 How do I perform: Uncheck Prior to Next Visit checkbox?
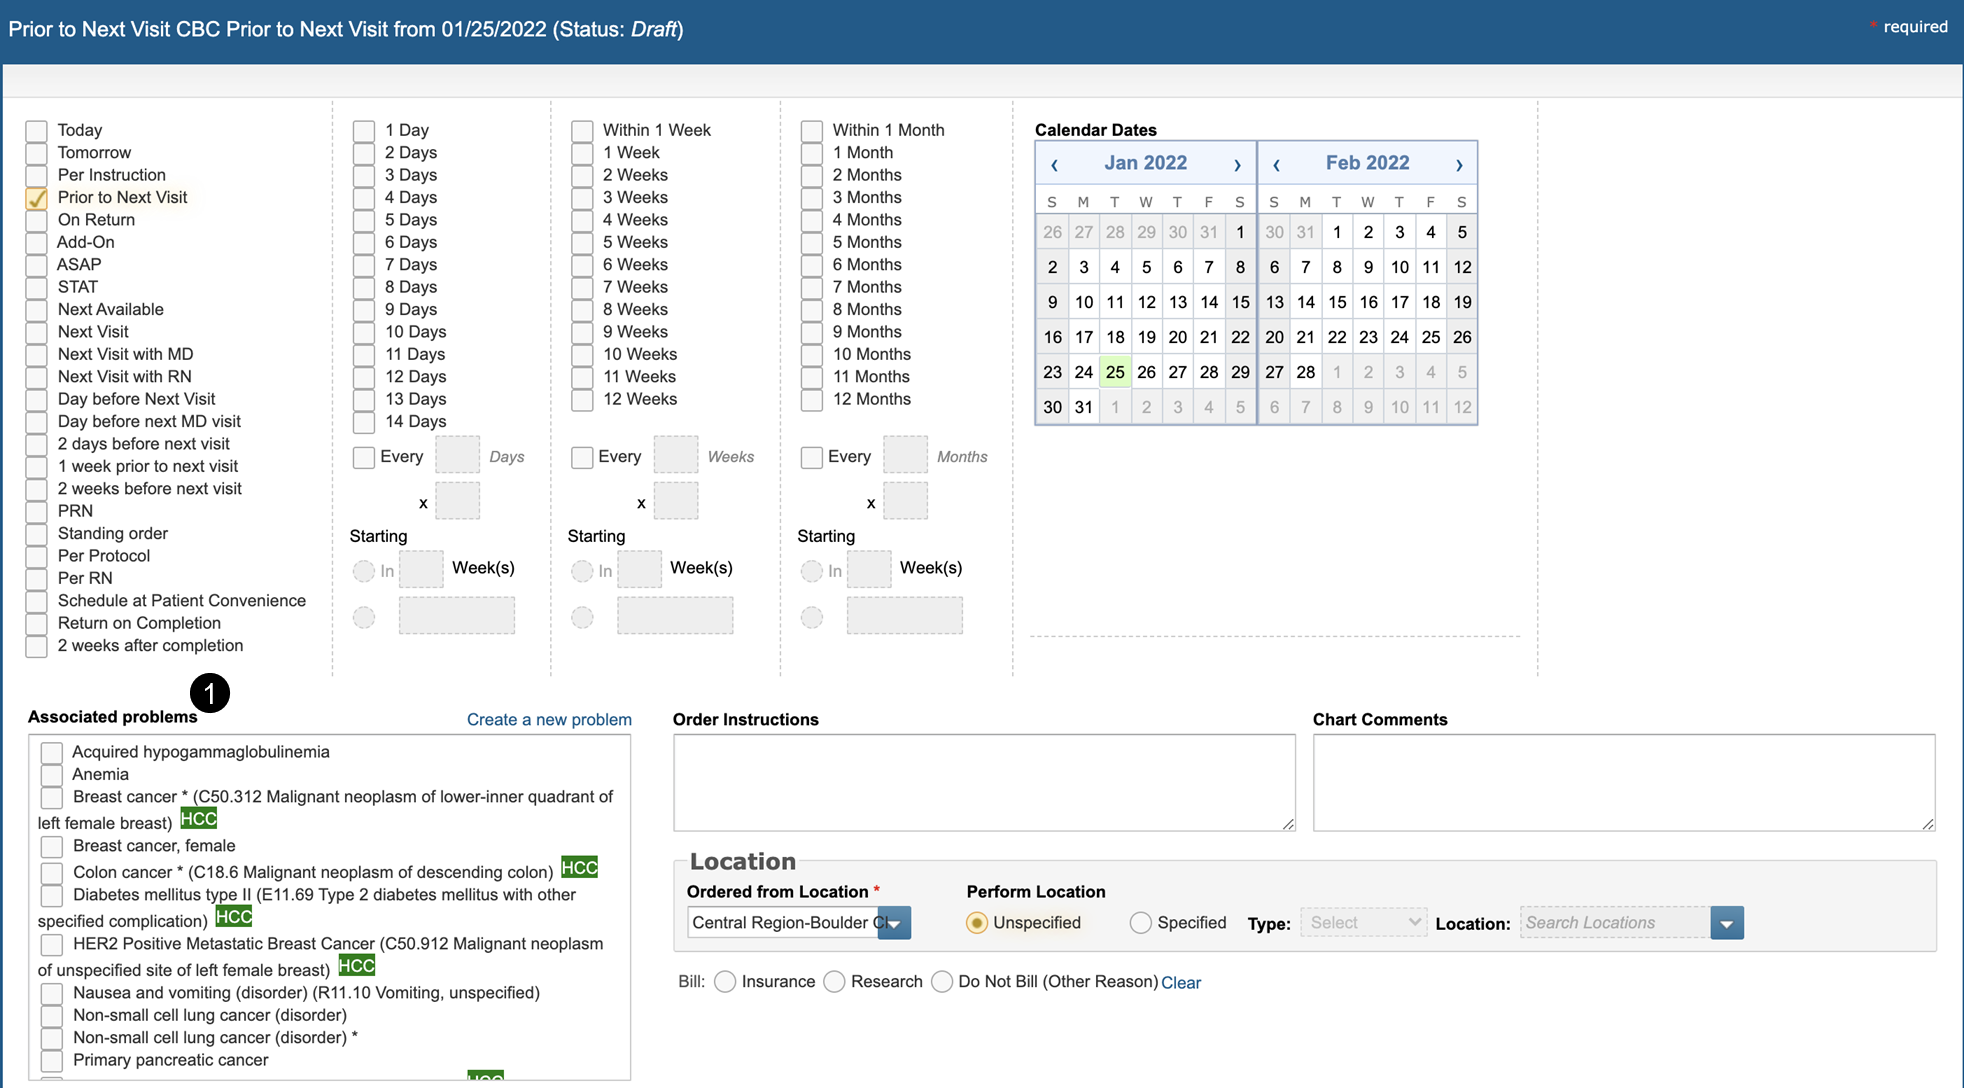[37, 198]
